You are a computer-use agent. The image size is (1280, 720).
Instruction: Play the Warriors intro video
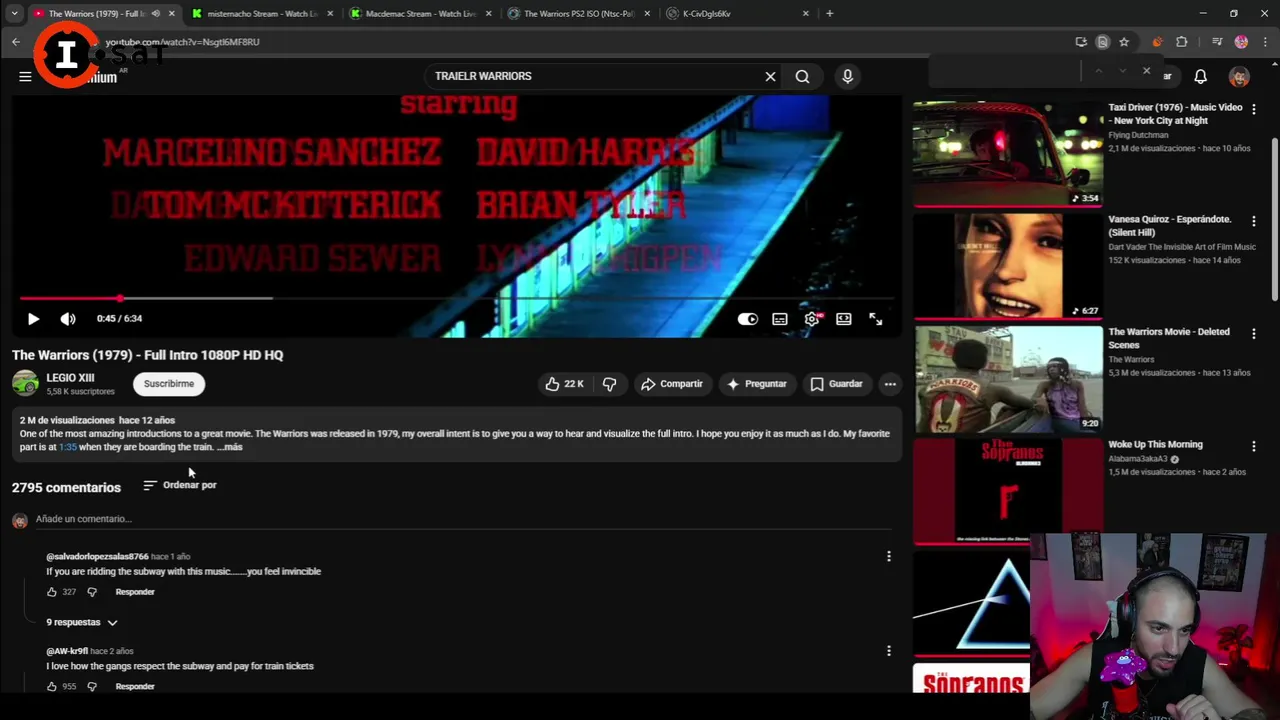pyautogui.click(x=33, y=319)
